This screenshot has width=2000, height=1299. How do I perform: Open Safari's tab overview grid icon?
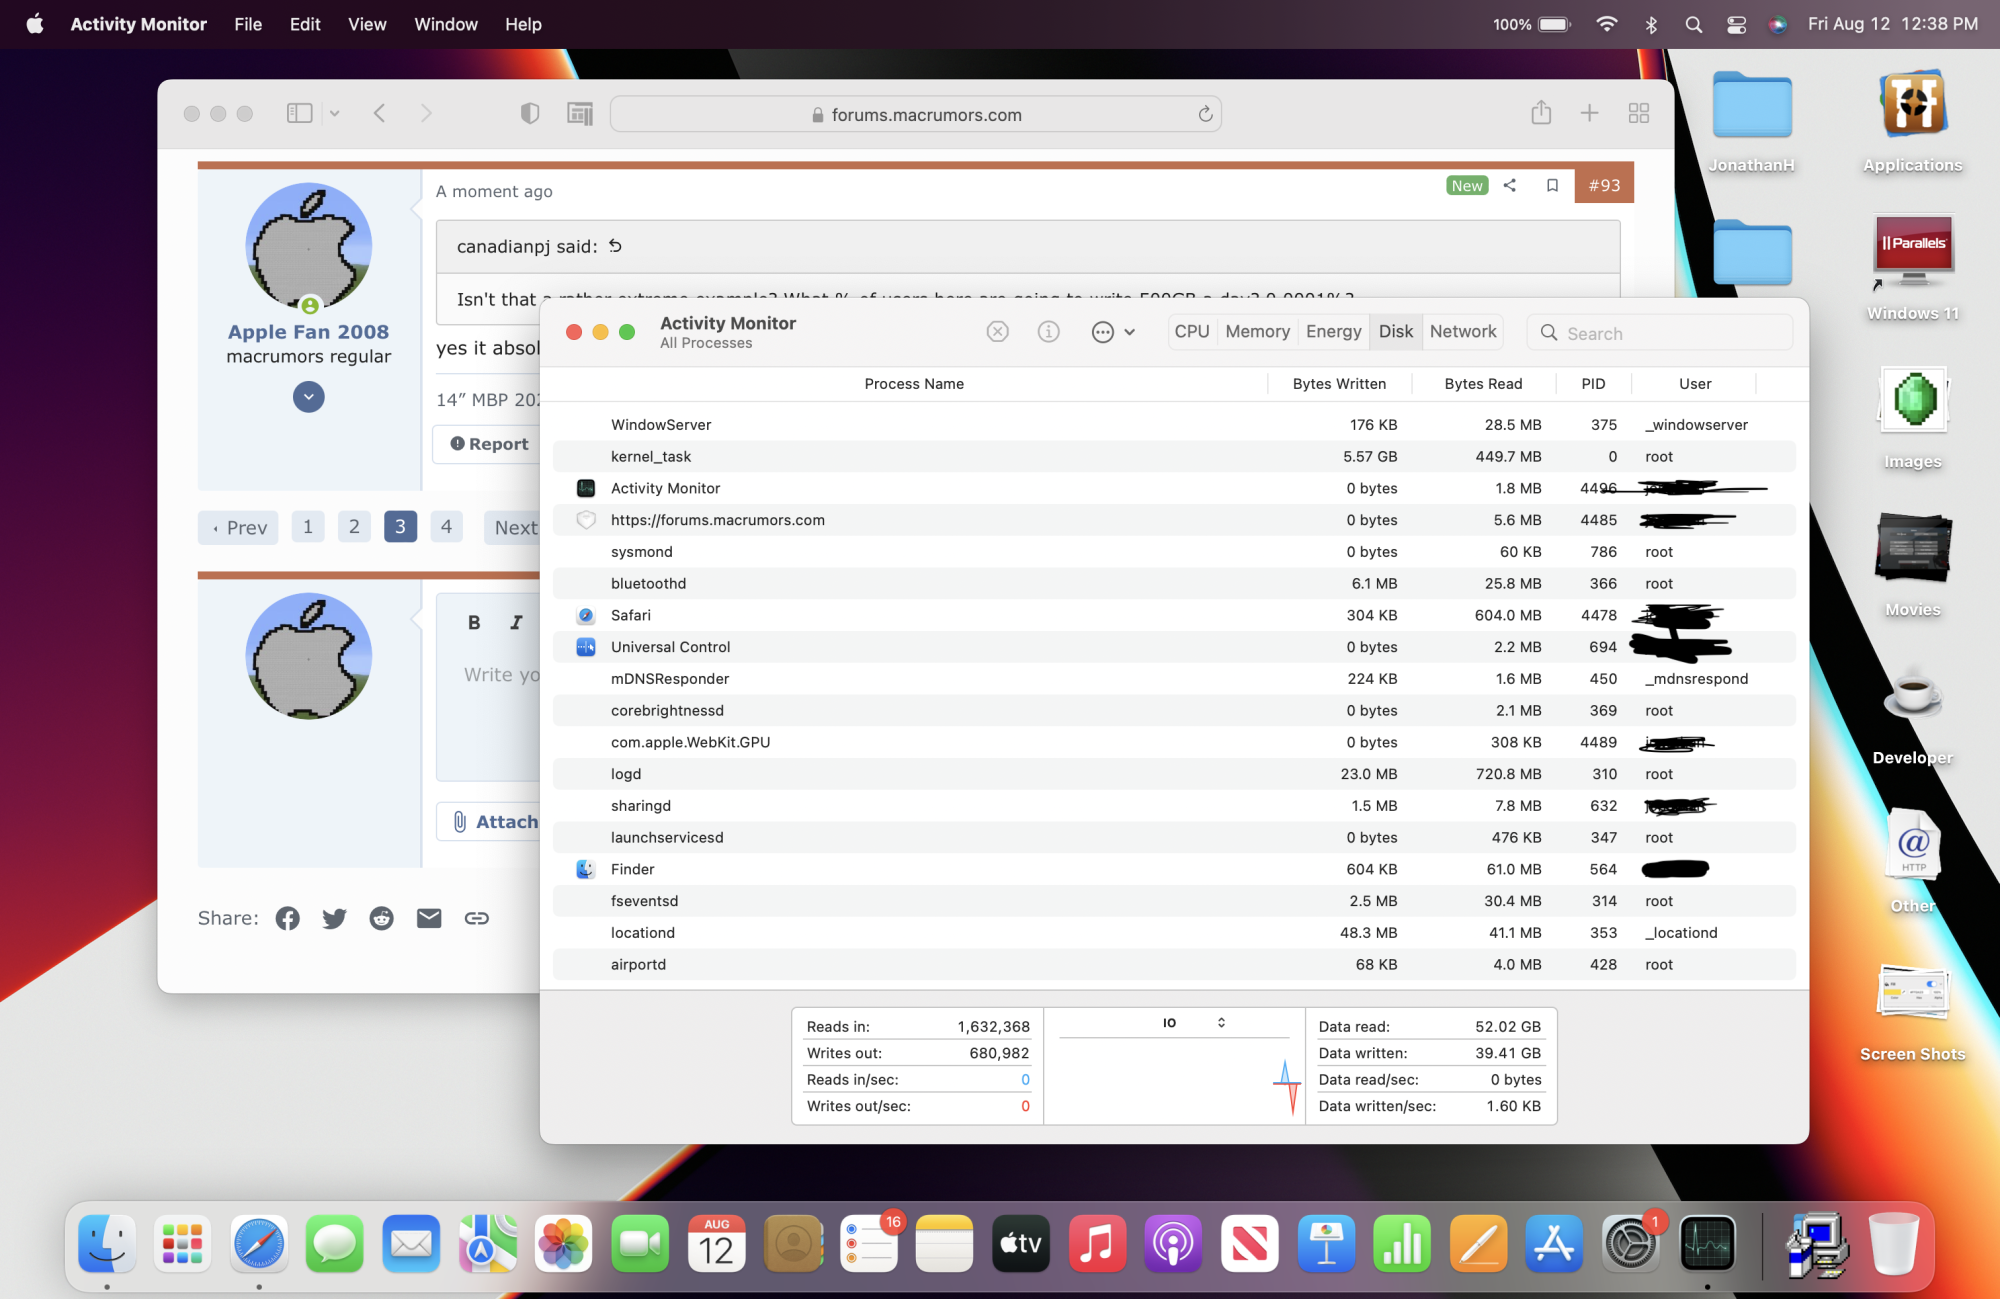(x=1638, y=114)
